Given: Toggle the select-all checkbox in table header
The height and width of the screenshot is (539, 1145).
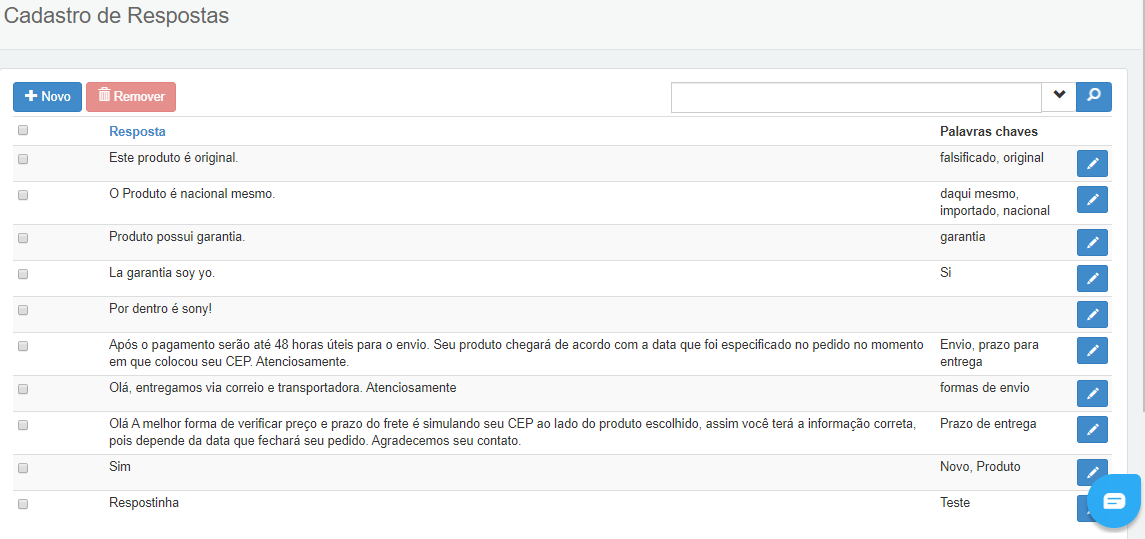Looking at the screenshot, I should [x=23, y=130].
